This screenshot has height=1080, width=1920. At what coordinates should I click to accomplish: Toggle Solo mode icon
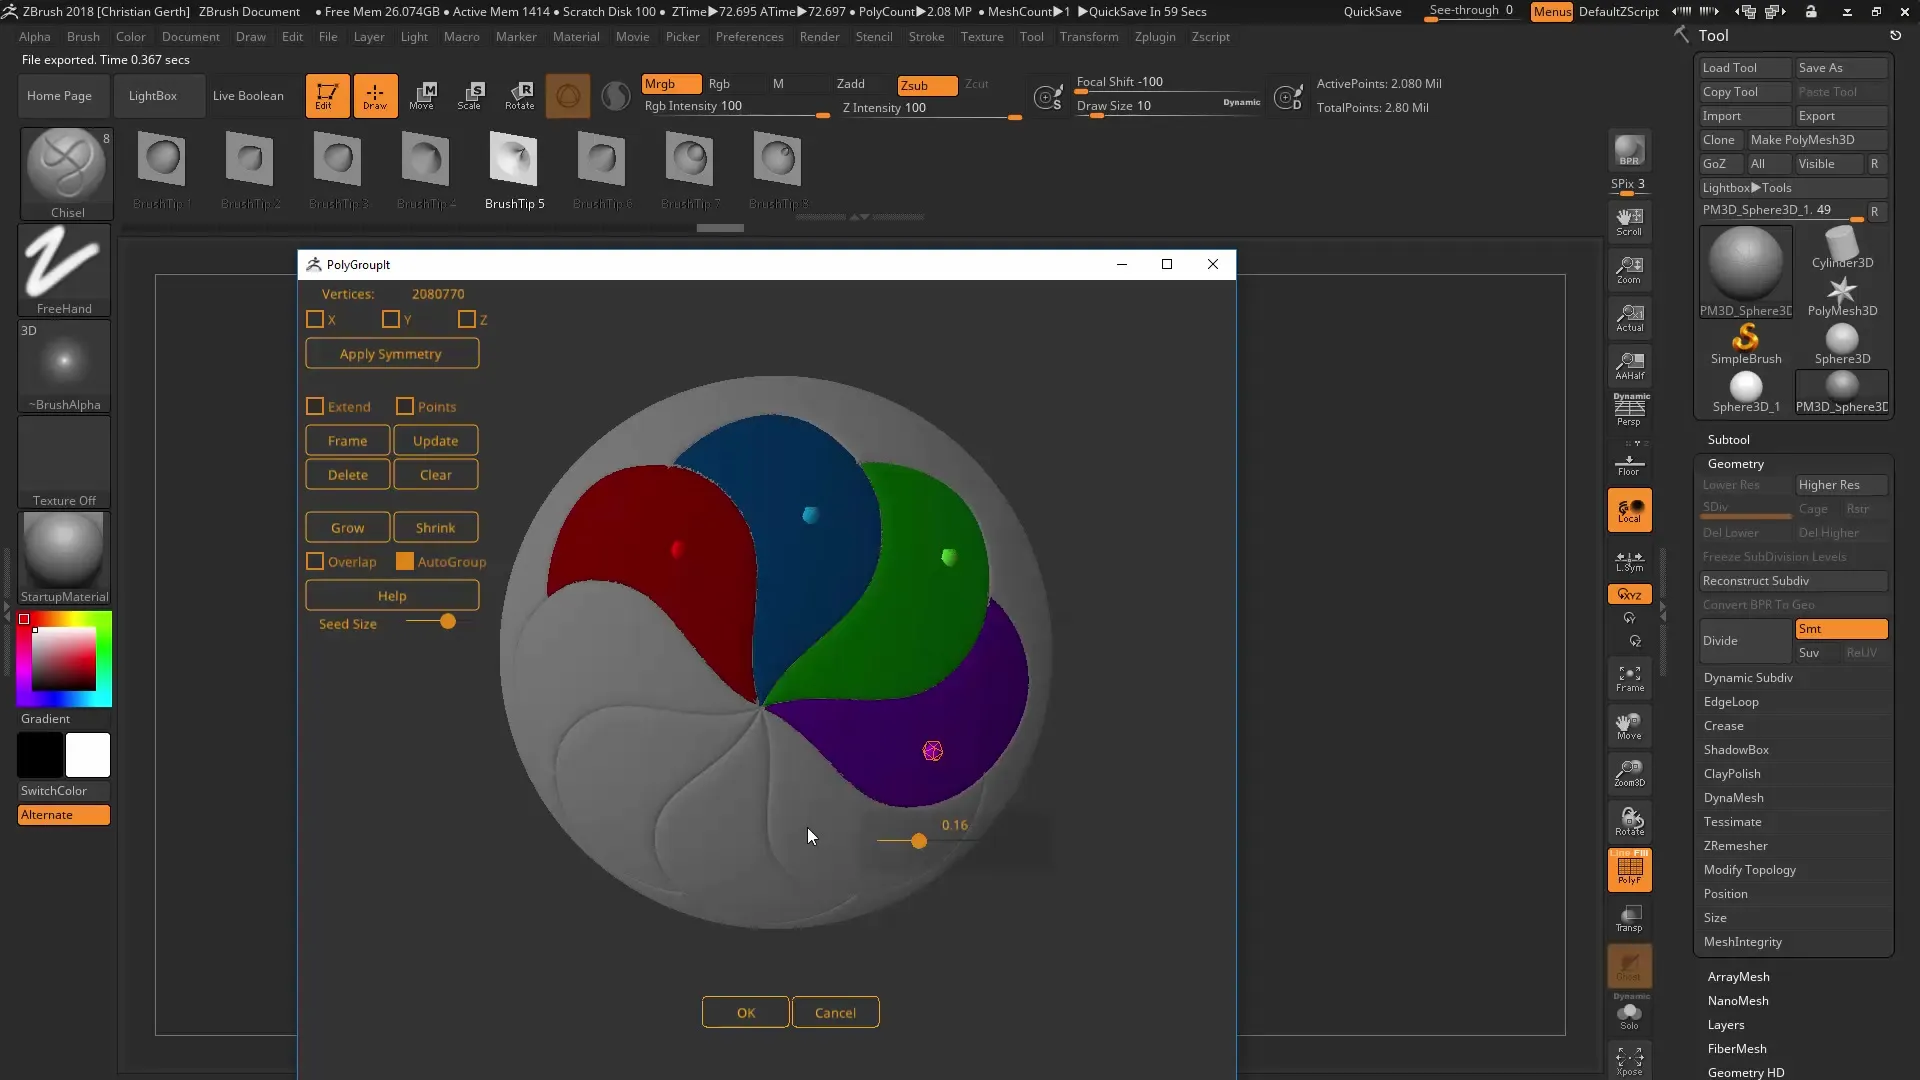tap(1629, 1015)
